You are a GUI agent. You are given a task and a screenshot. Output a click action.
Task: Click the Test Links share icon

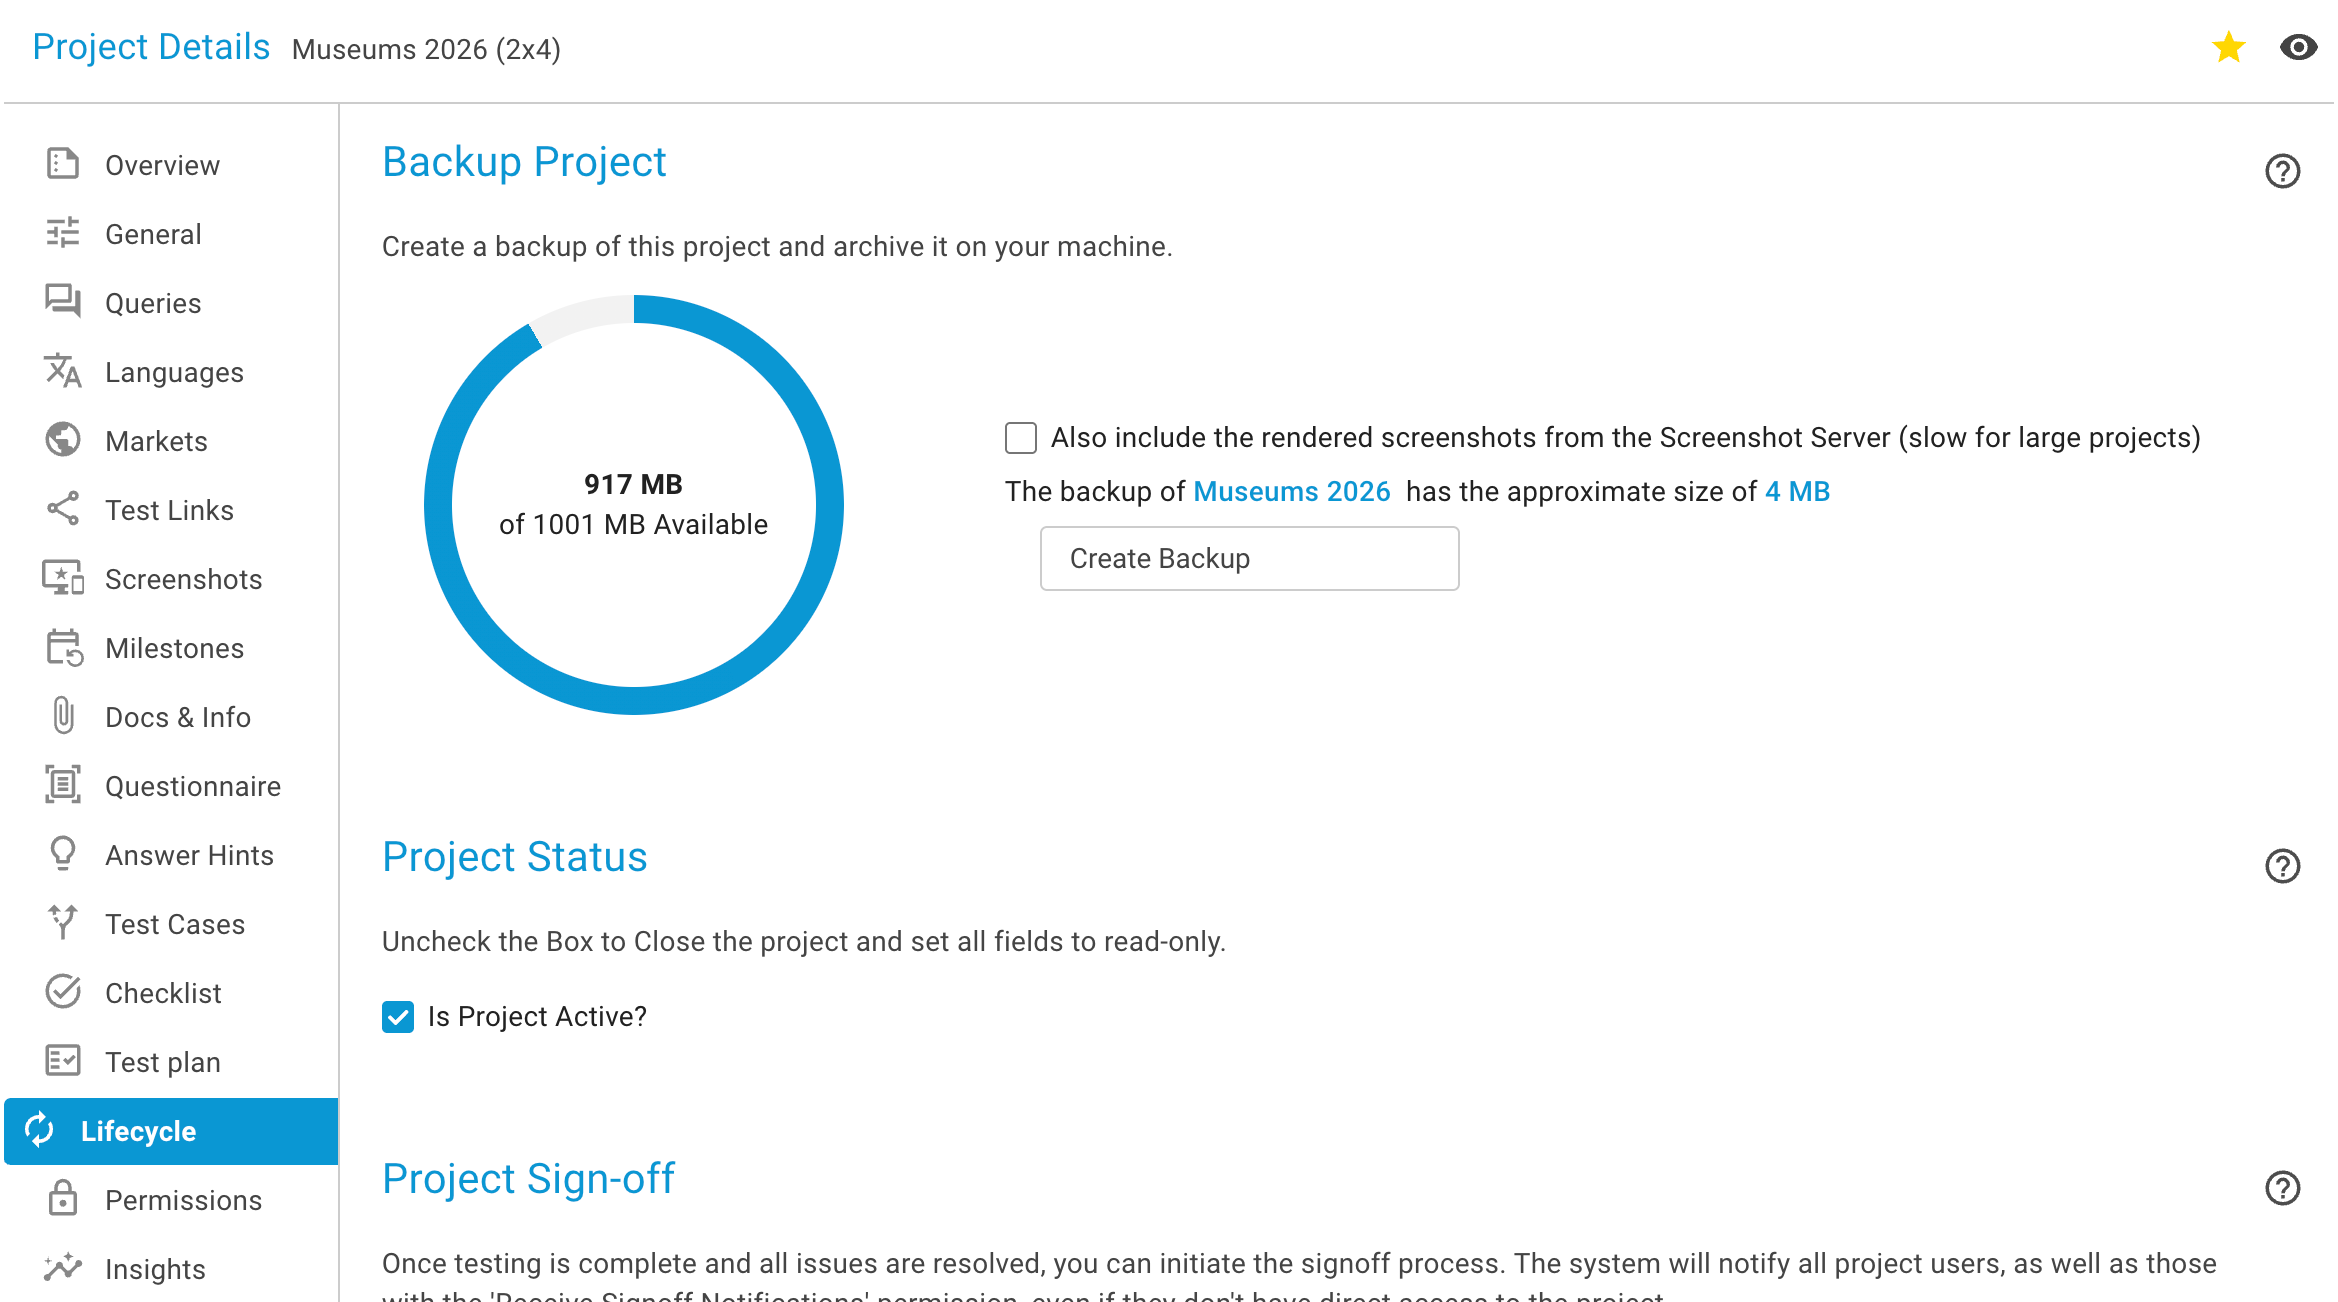63,509
